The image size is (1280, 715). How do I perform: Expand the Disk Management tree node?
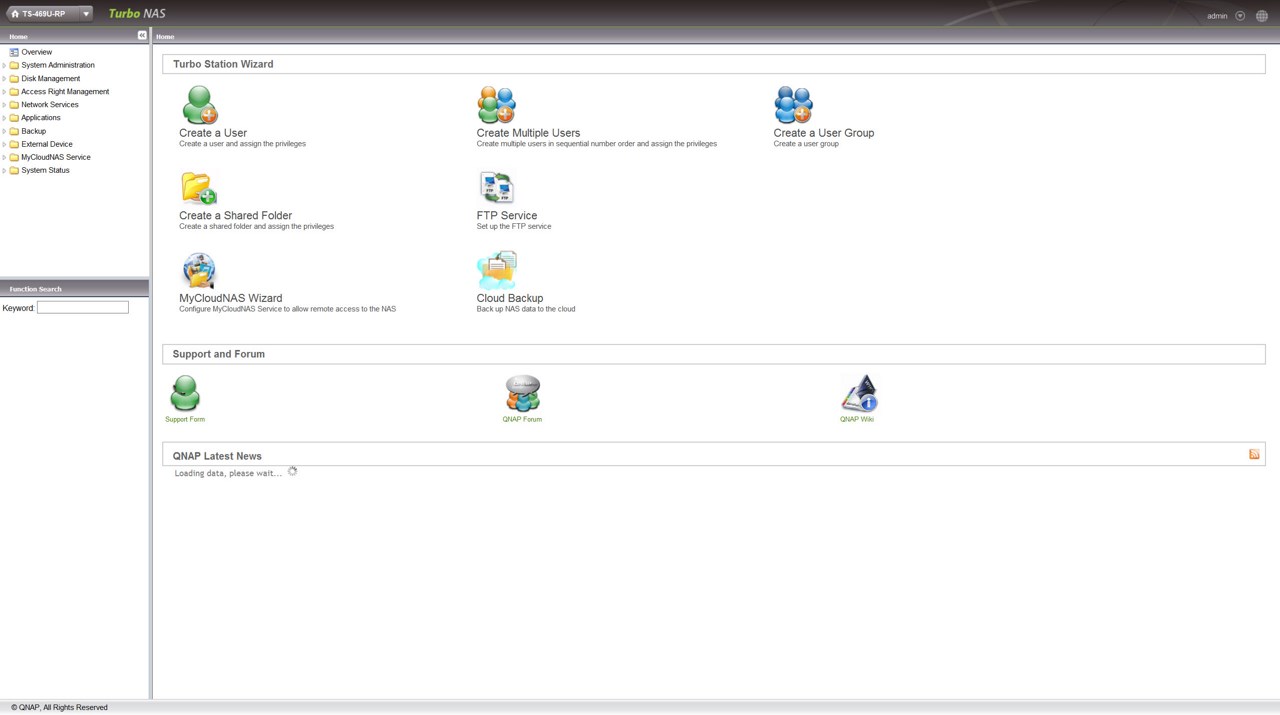(4, 78)
